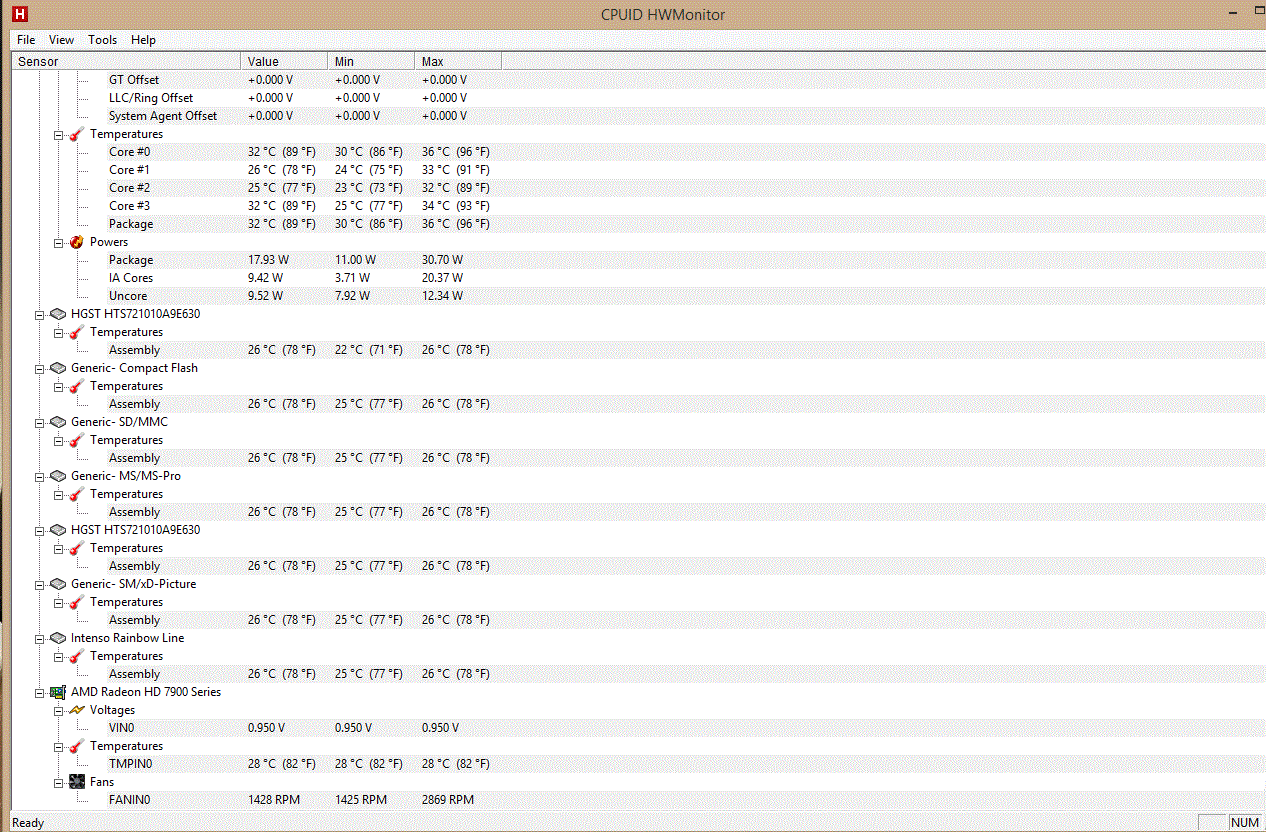1266x832 pixels.
Task: Click the 2869 RPM max fan value
Action: pyautogui.click(x=448, y=800)
